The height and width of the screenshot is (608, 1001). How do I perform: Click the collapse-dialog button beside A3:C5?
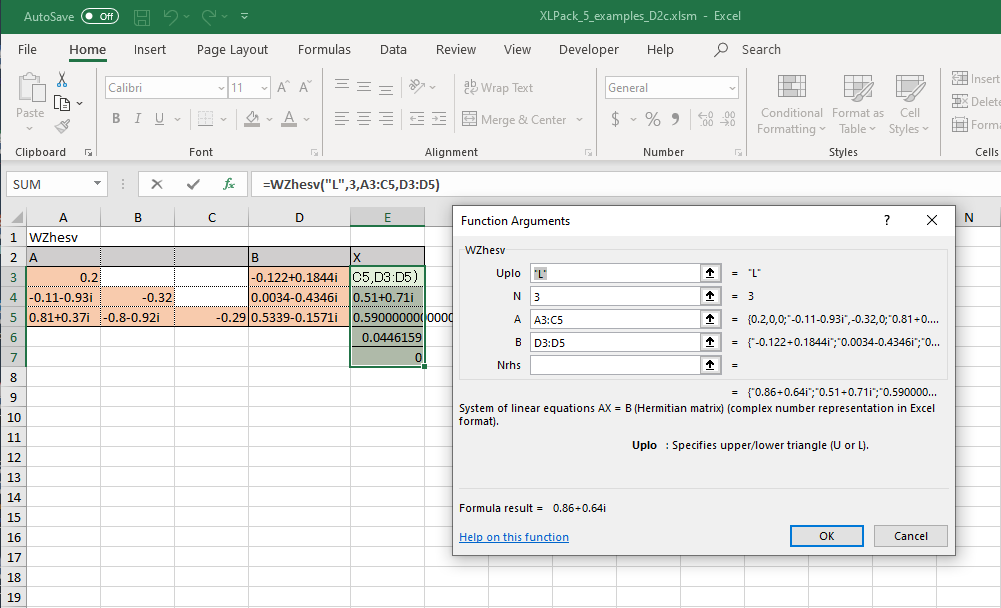pos(710,319)
